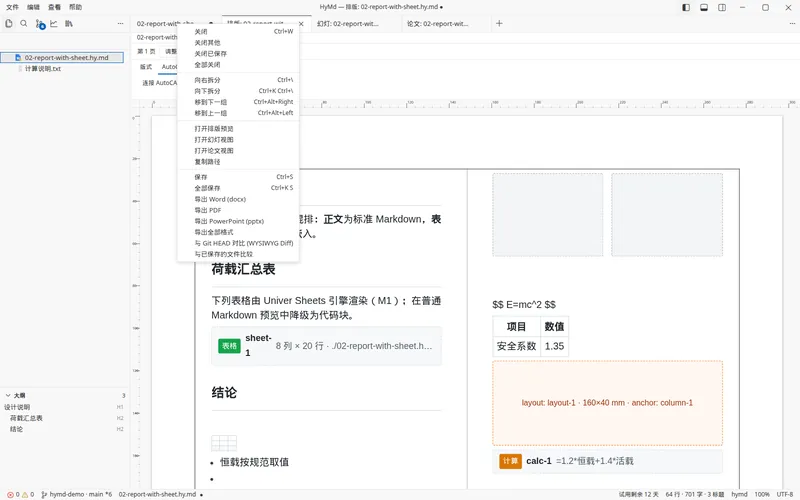The width and height of the screenshot is (800, 500).
Task: Toggle the left sidebar layout icon
Action: [x=686, y=7]
